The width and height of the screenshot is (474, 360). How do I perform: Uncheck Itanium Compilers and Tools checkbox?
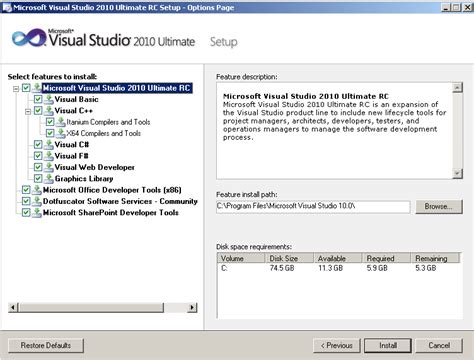(50, 122)
